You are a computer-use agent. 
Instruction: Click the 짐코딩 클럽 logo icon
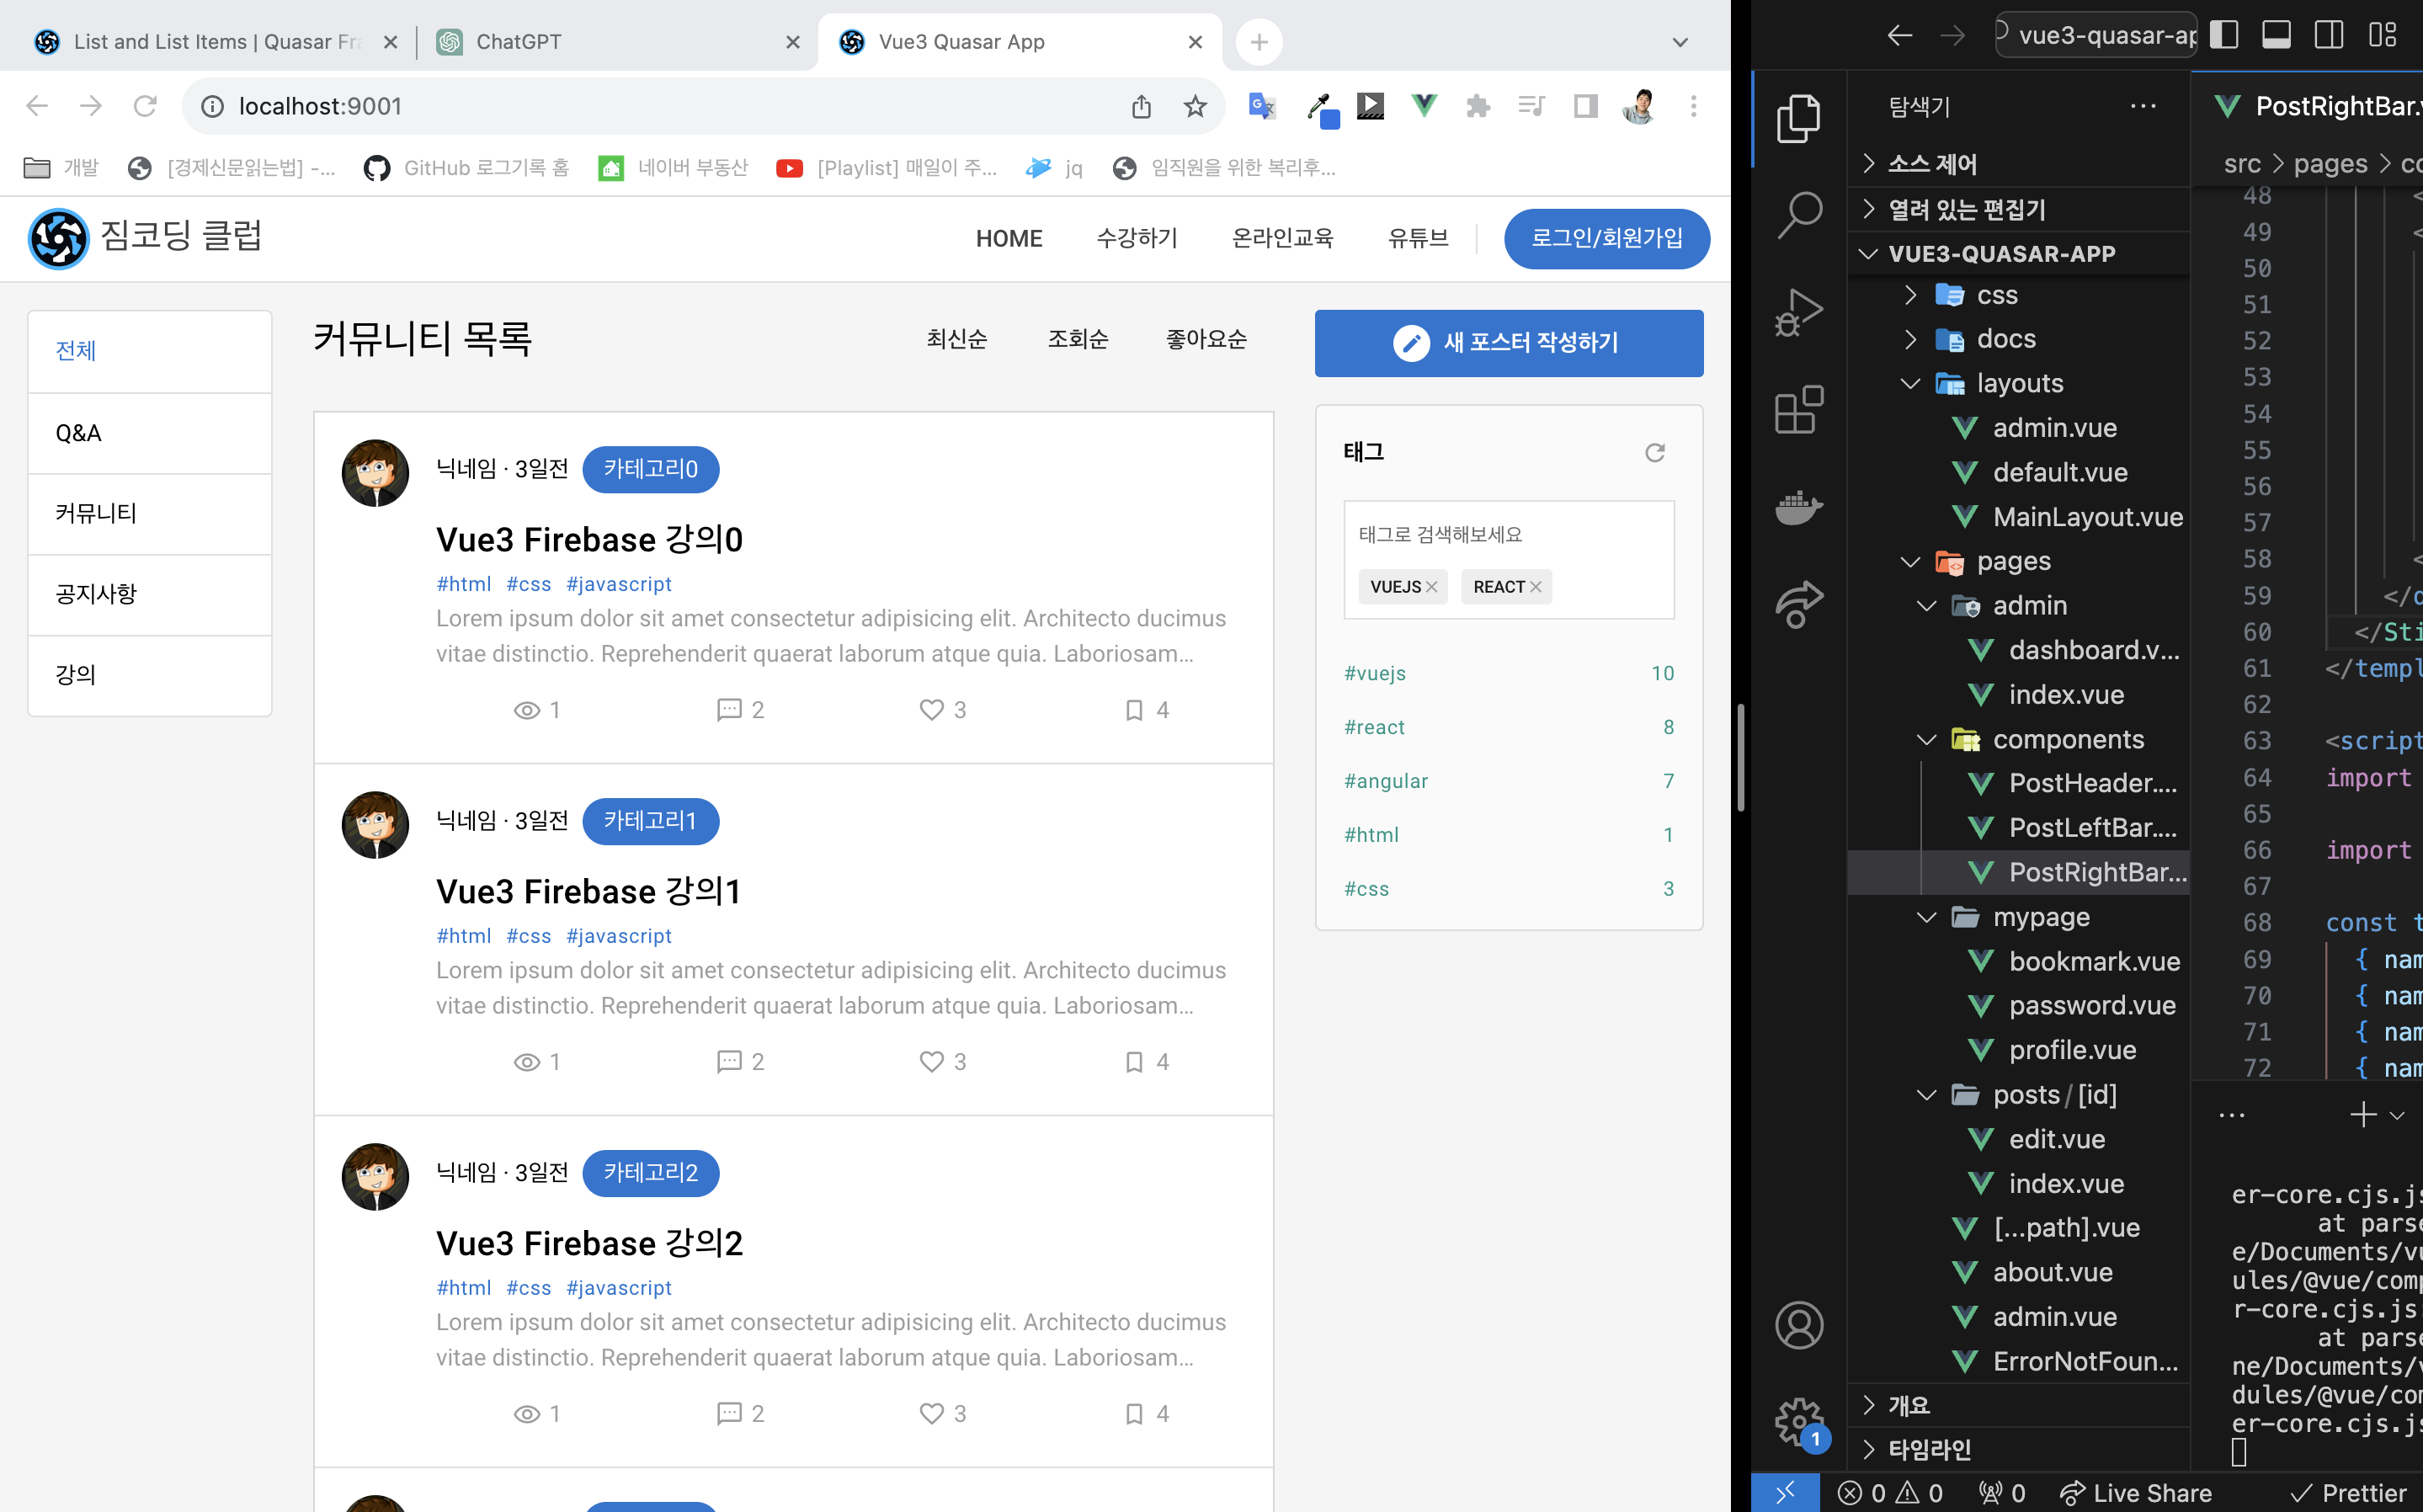tap(59, 239)
